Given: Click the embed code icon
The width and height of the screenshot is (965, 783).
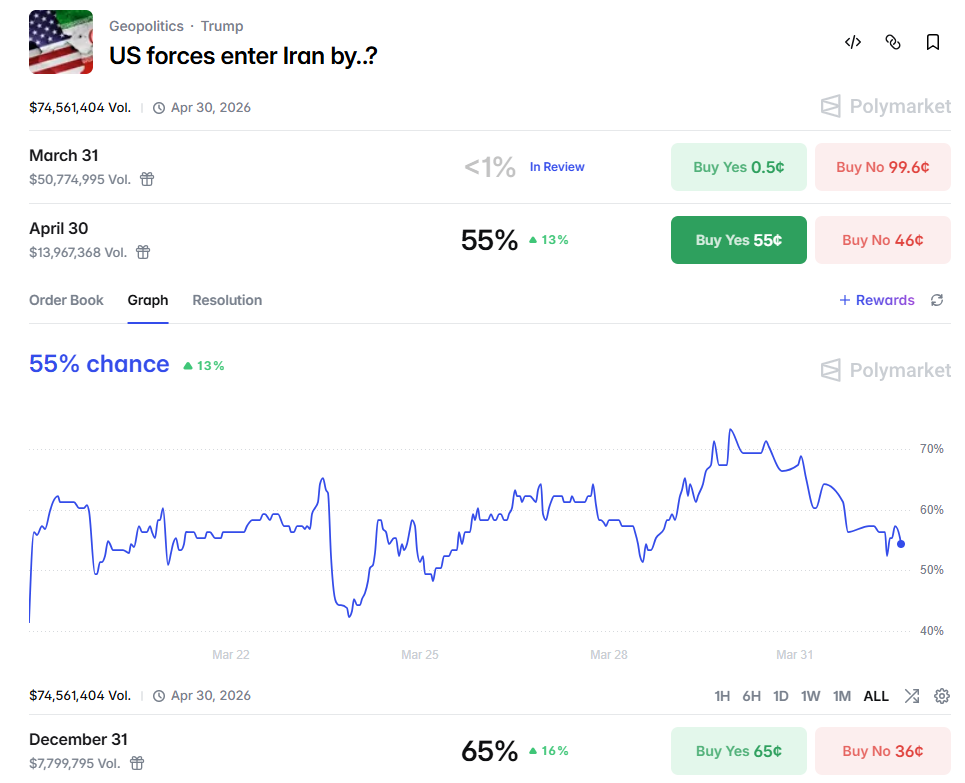Looking at the screenshot, I should (853, 42).
